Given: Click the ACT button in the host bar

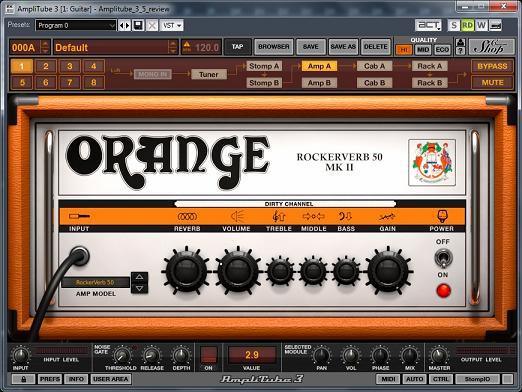Looking at the screenshot, I should (x=428, y=25).
